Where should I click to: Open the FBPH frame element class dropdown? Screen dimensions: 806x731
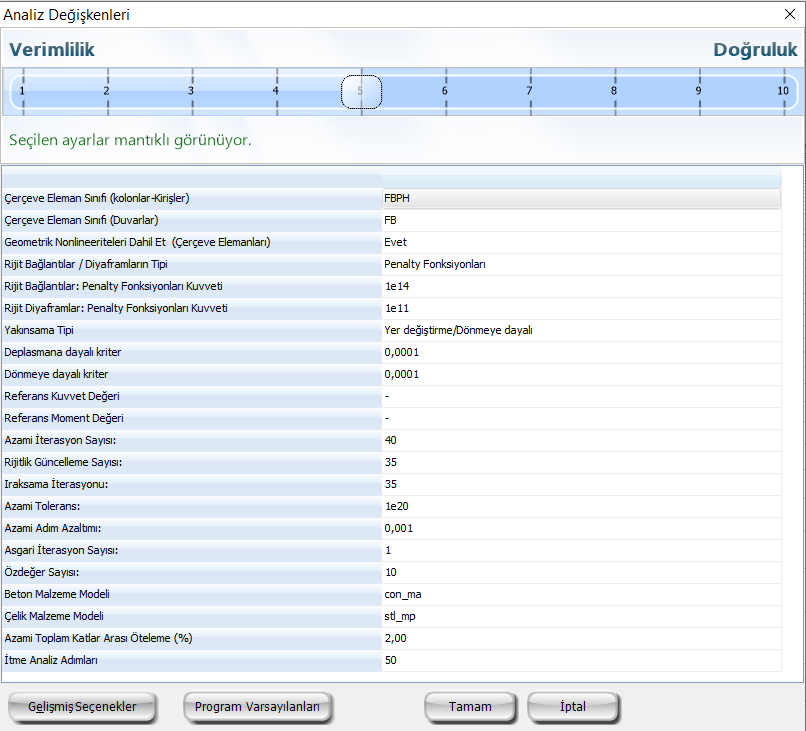(580, 198)
